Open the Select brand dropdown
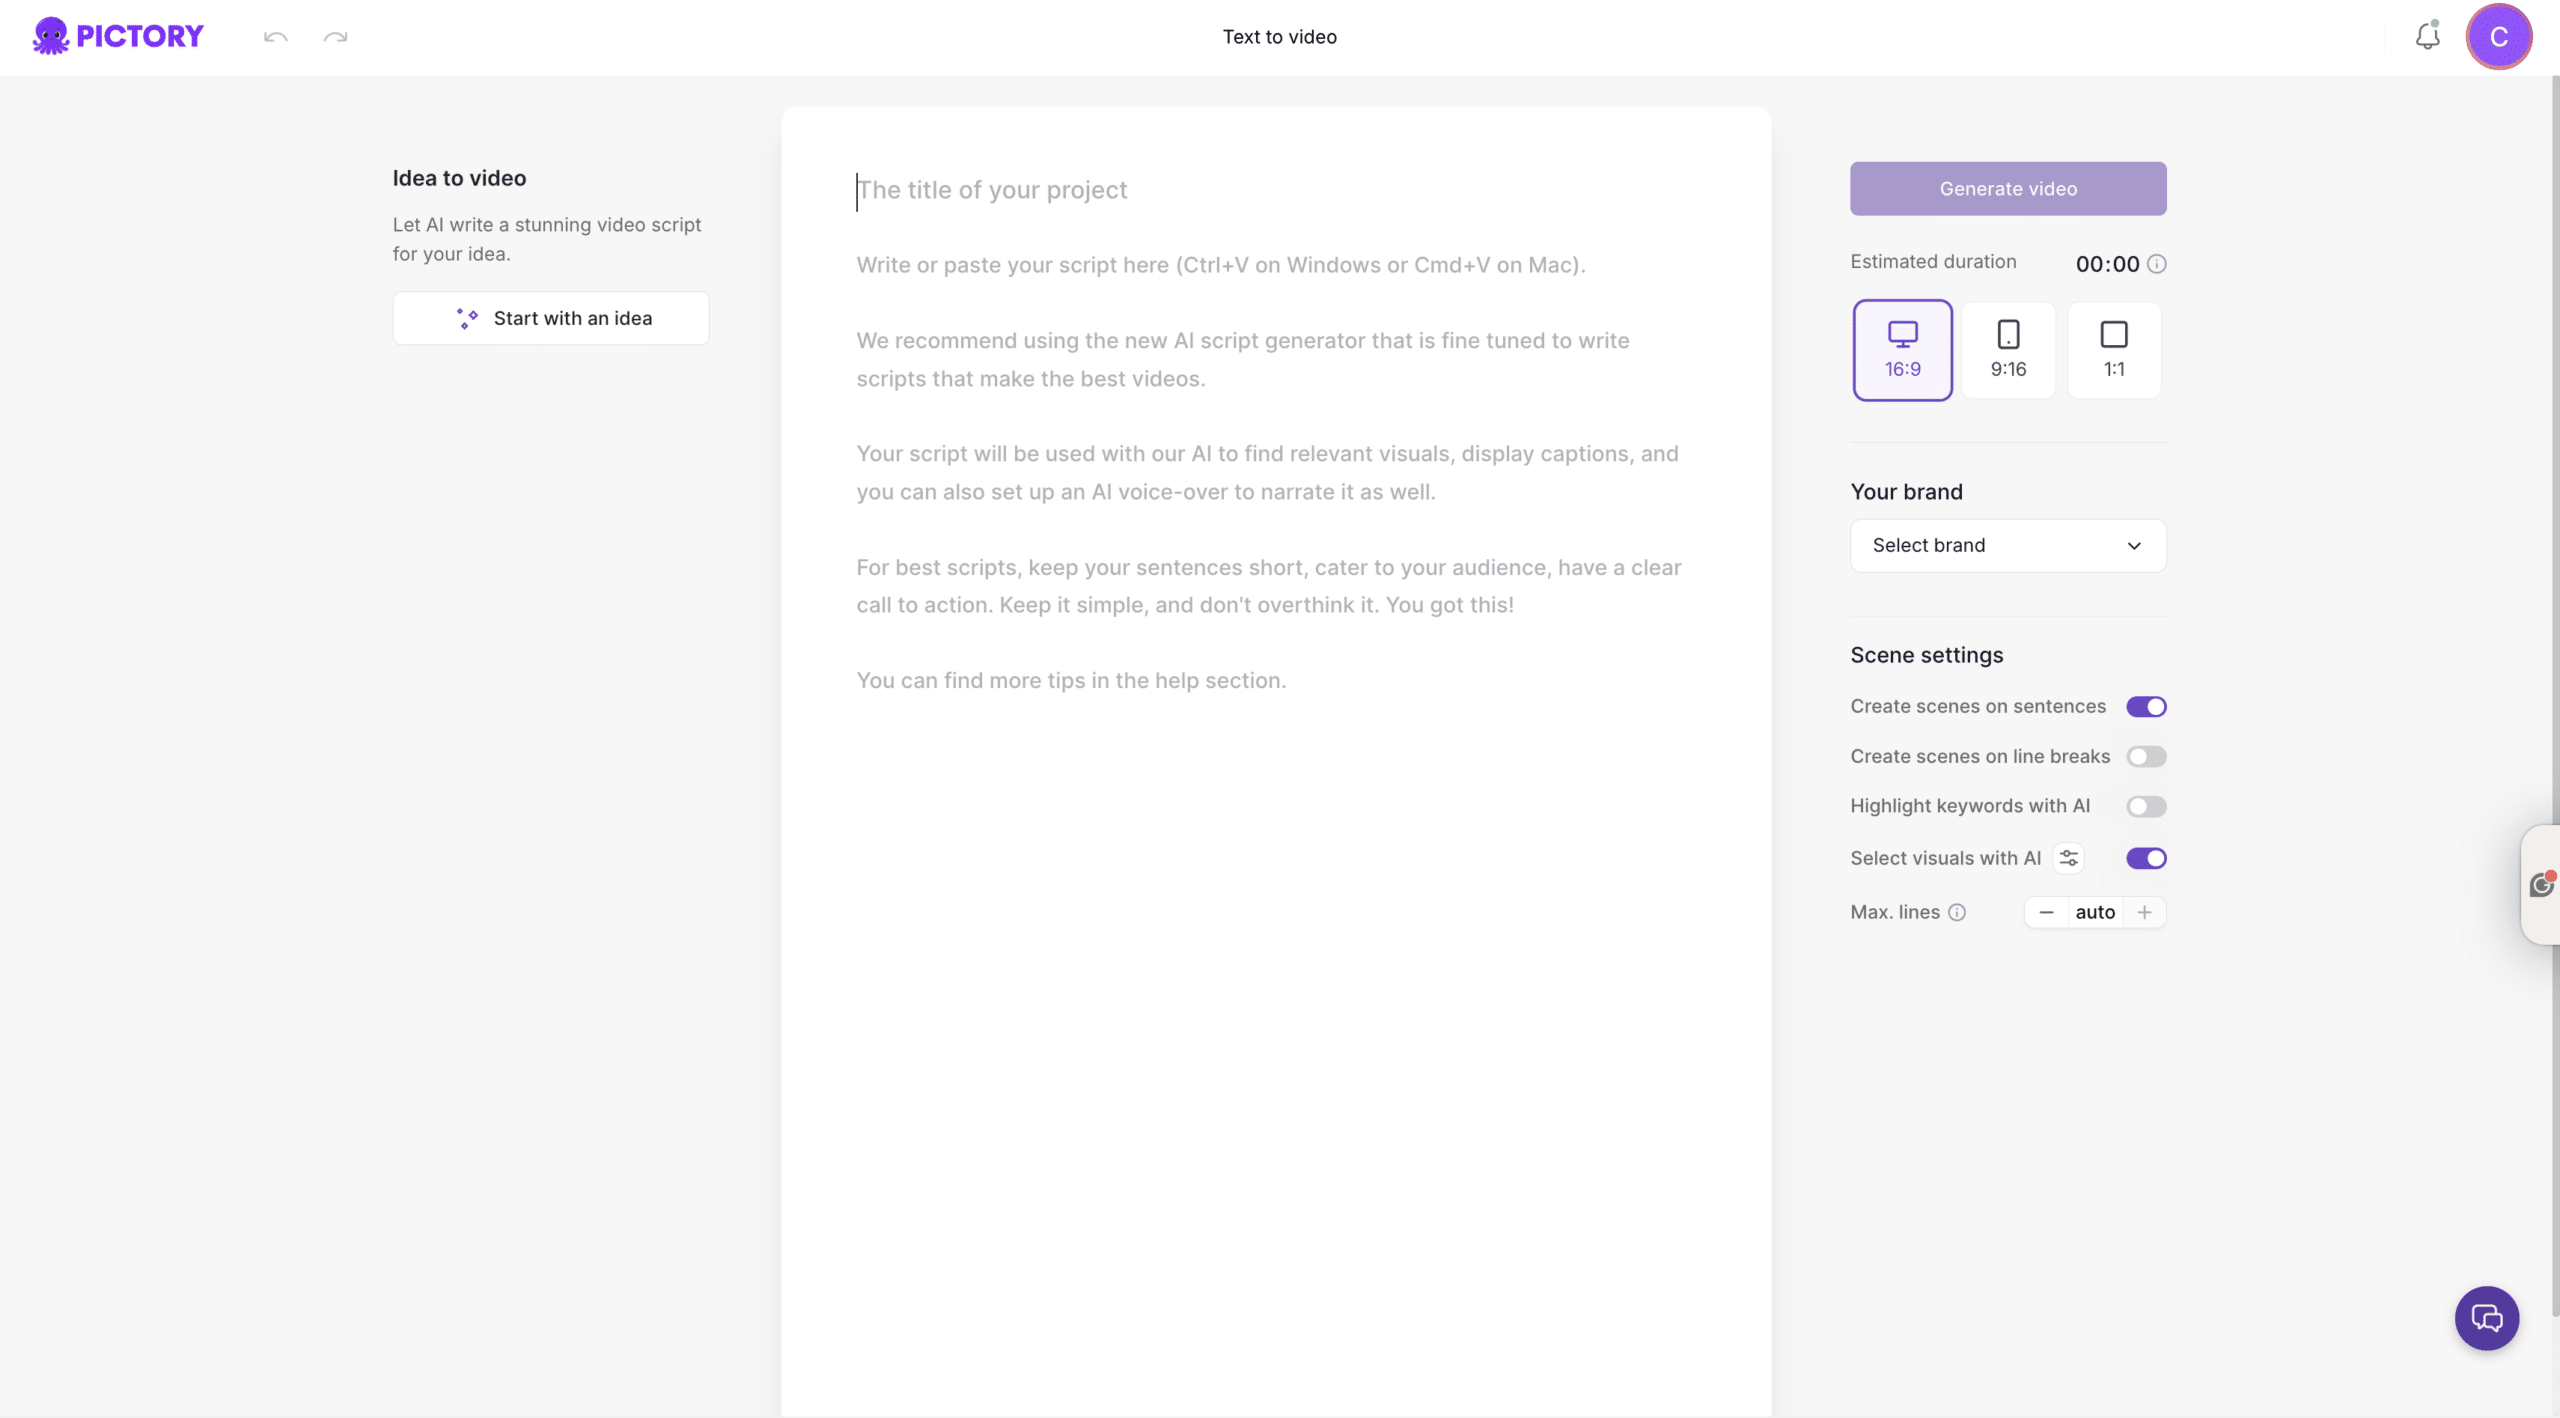Viewport: 2560px width, 1418px height. 2008,546
